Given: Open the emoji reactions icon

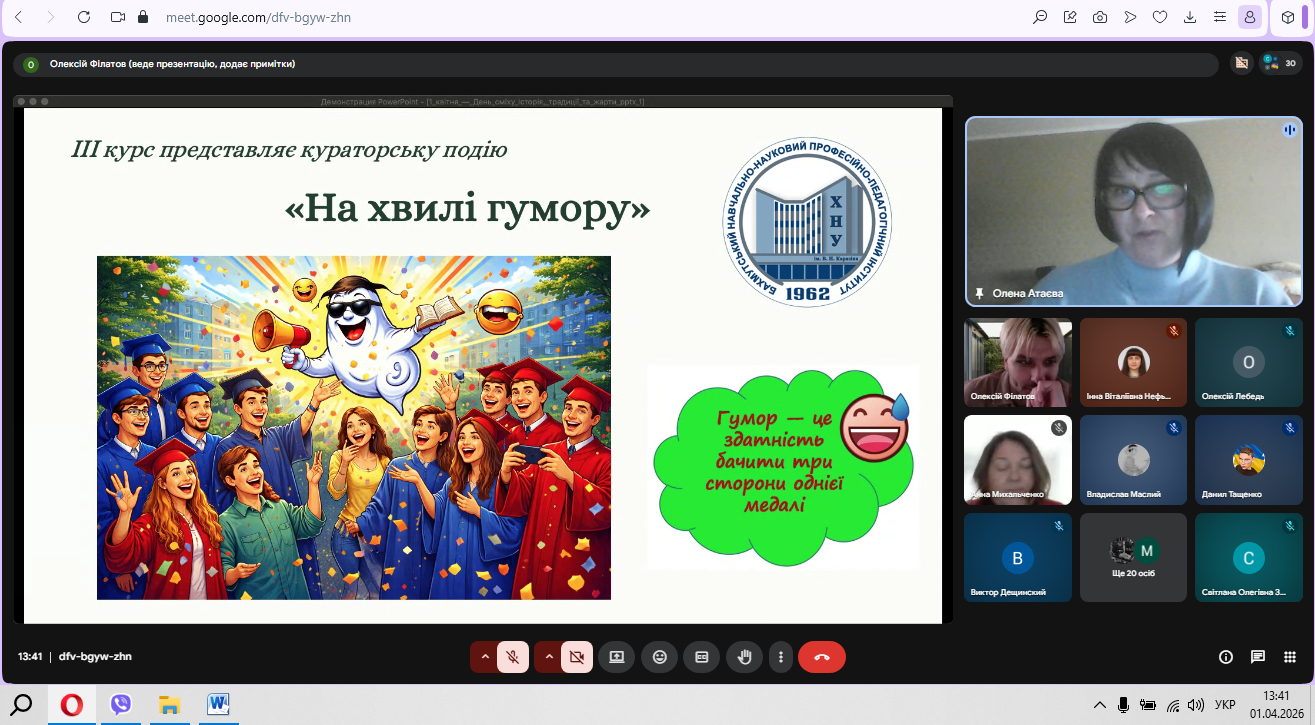Looking at the screenshot, I should tap(659, 657).
